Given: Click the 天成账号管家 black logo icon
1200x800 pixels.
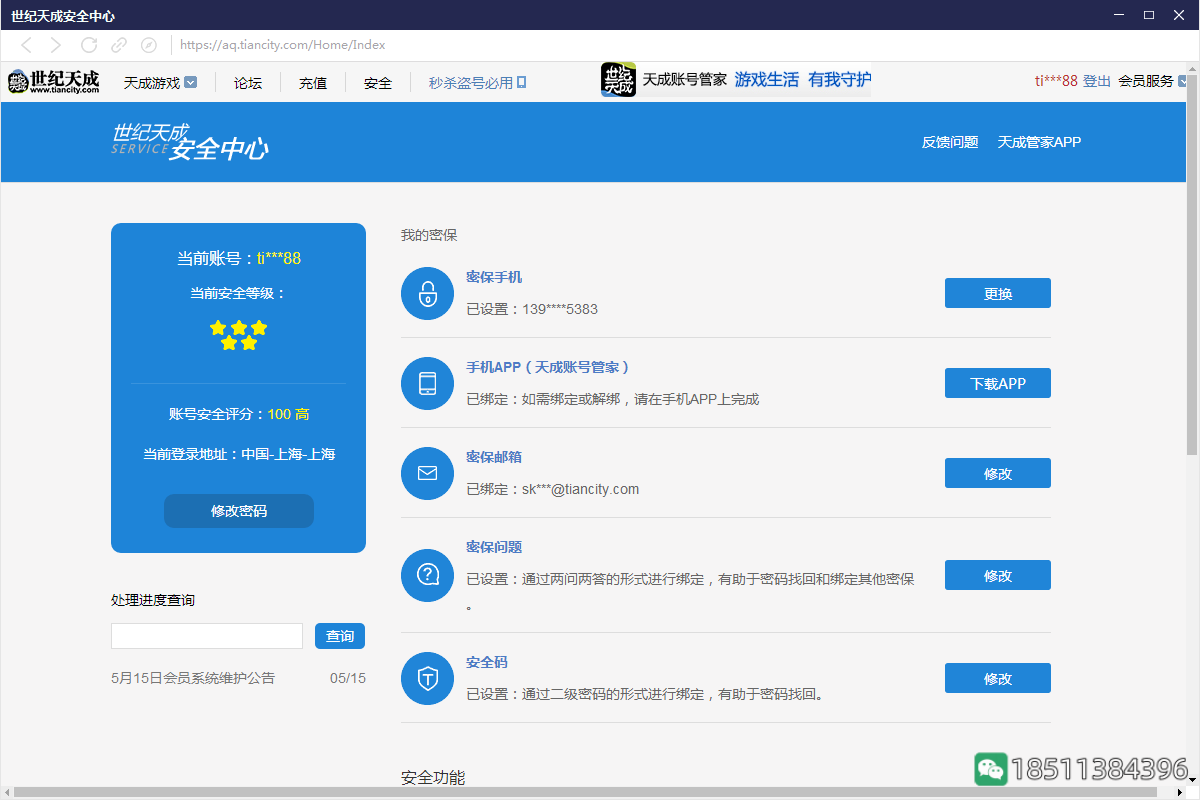Looking at the screenshot, I should coord(617,81).
